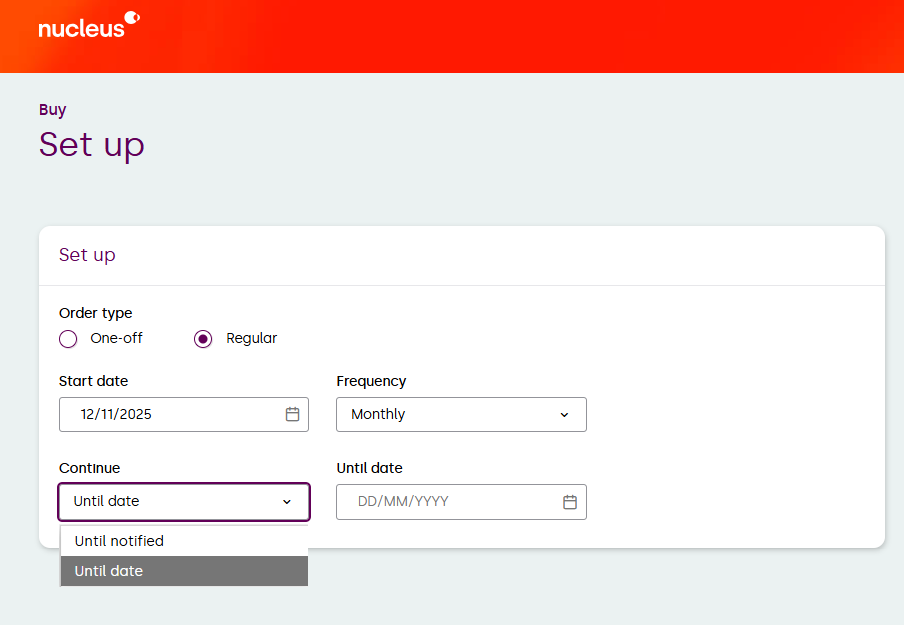
Task: Click the chevron arrow in Continue dropdown
Action: 287,502
